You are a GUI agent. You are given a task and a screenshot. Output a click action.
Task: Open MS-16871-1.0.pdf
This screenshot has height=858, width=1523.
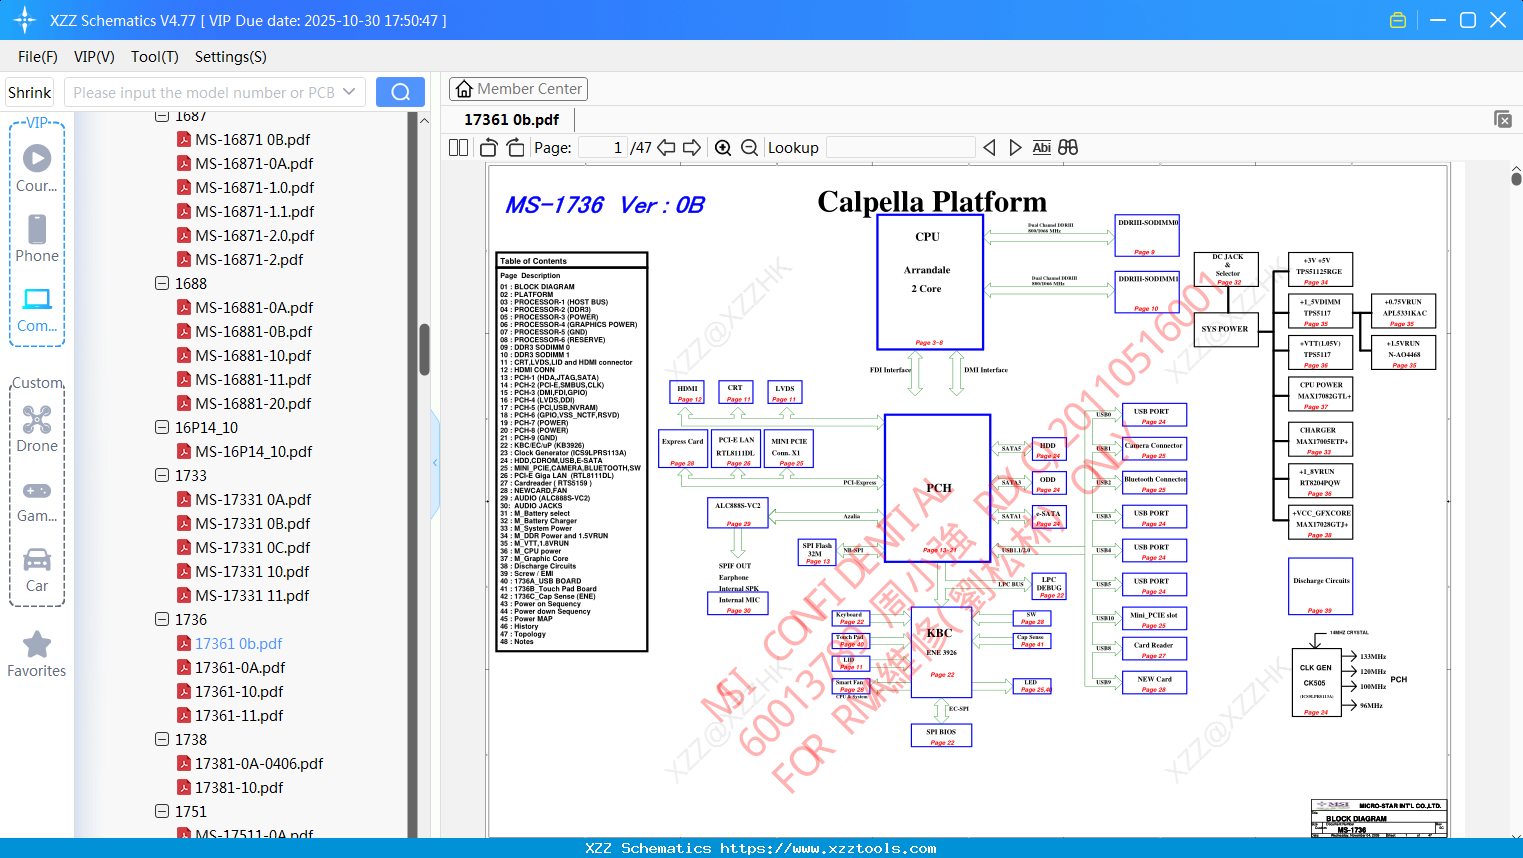pyautogui.click(x=254, y=187)
